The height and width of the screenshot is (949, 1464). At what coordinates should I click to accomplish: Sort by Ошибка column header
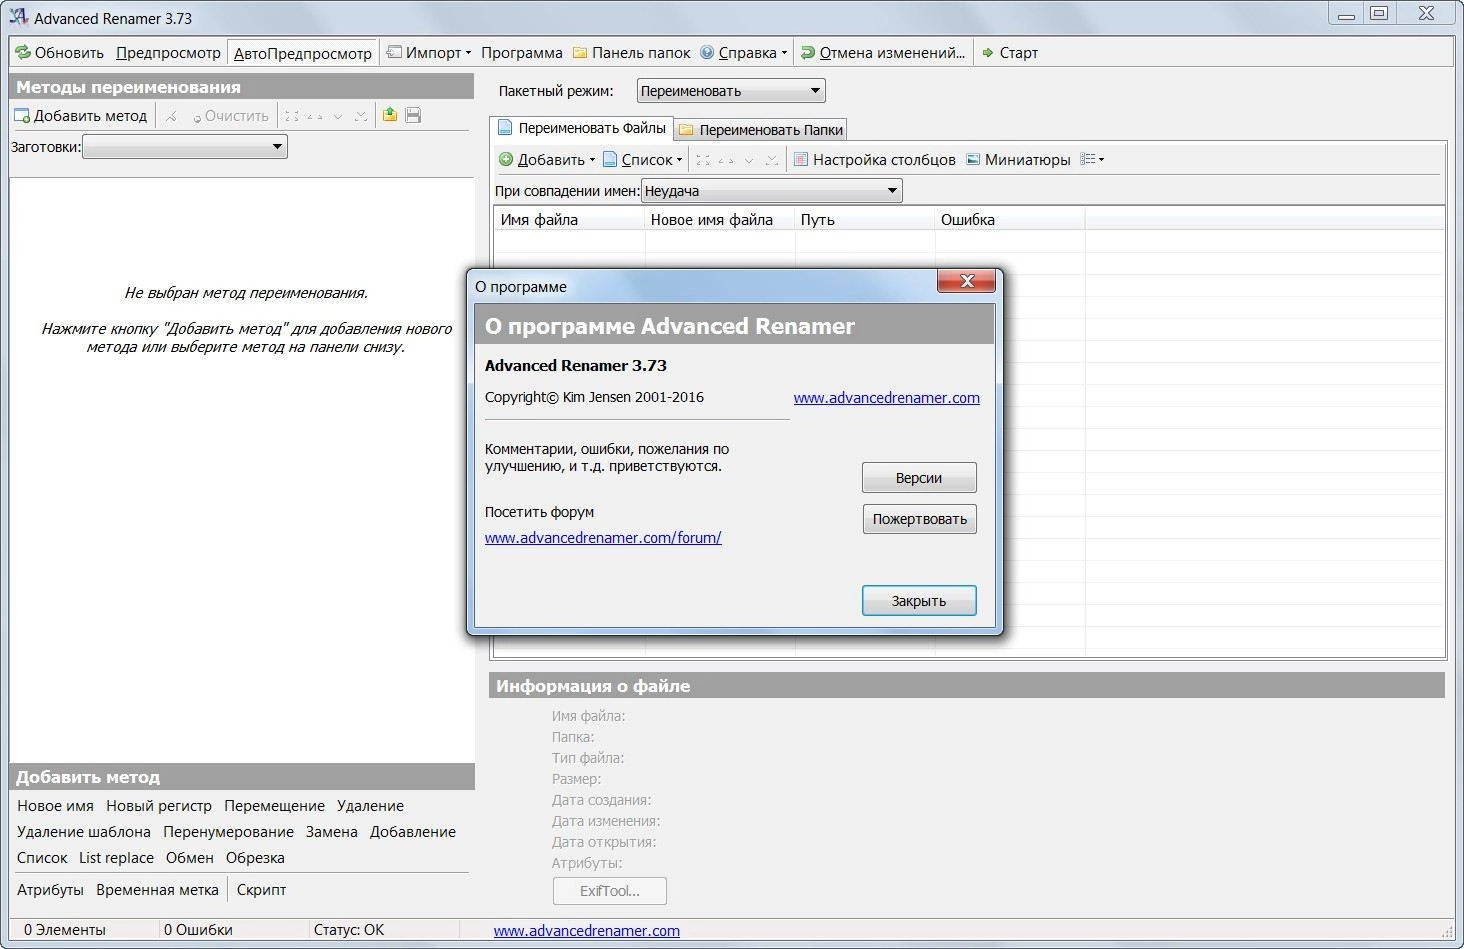1010,220
